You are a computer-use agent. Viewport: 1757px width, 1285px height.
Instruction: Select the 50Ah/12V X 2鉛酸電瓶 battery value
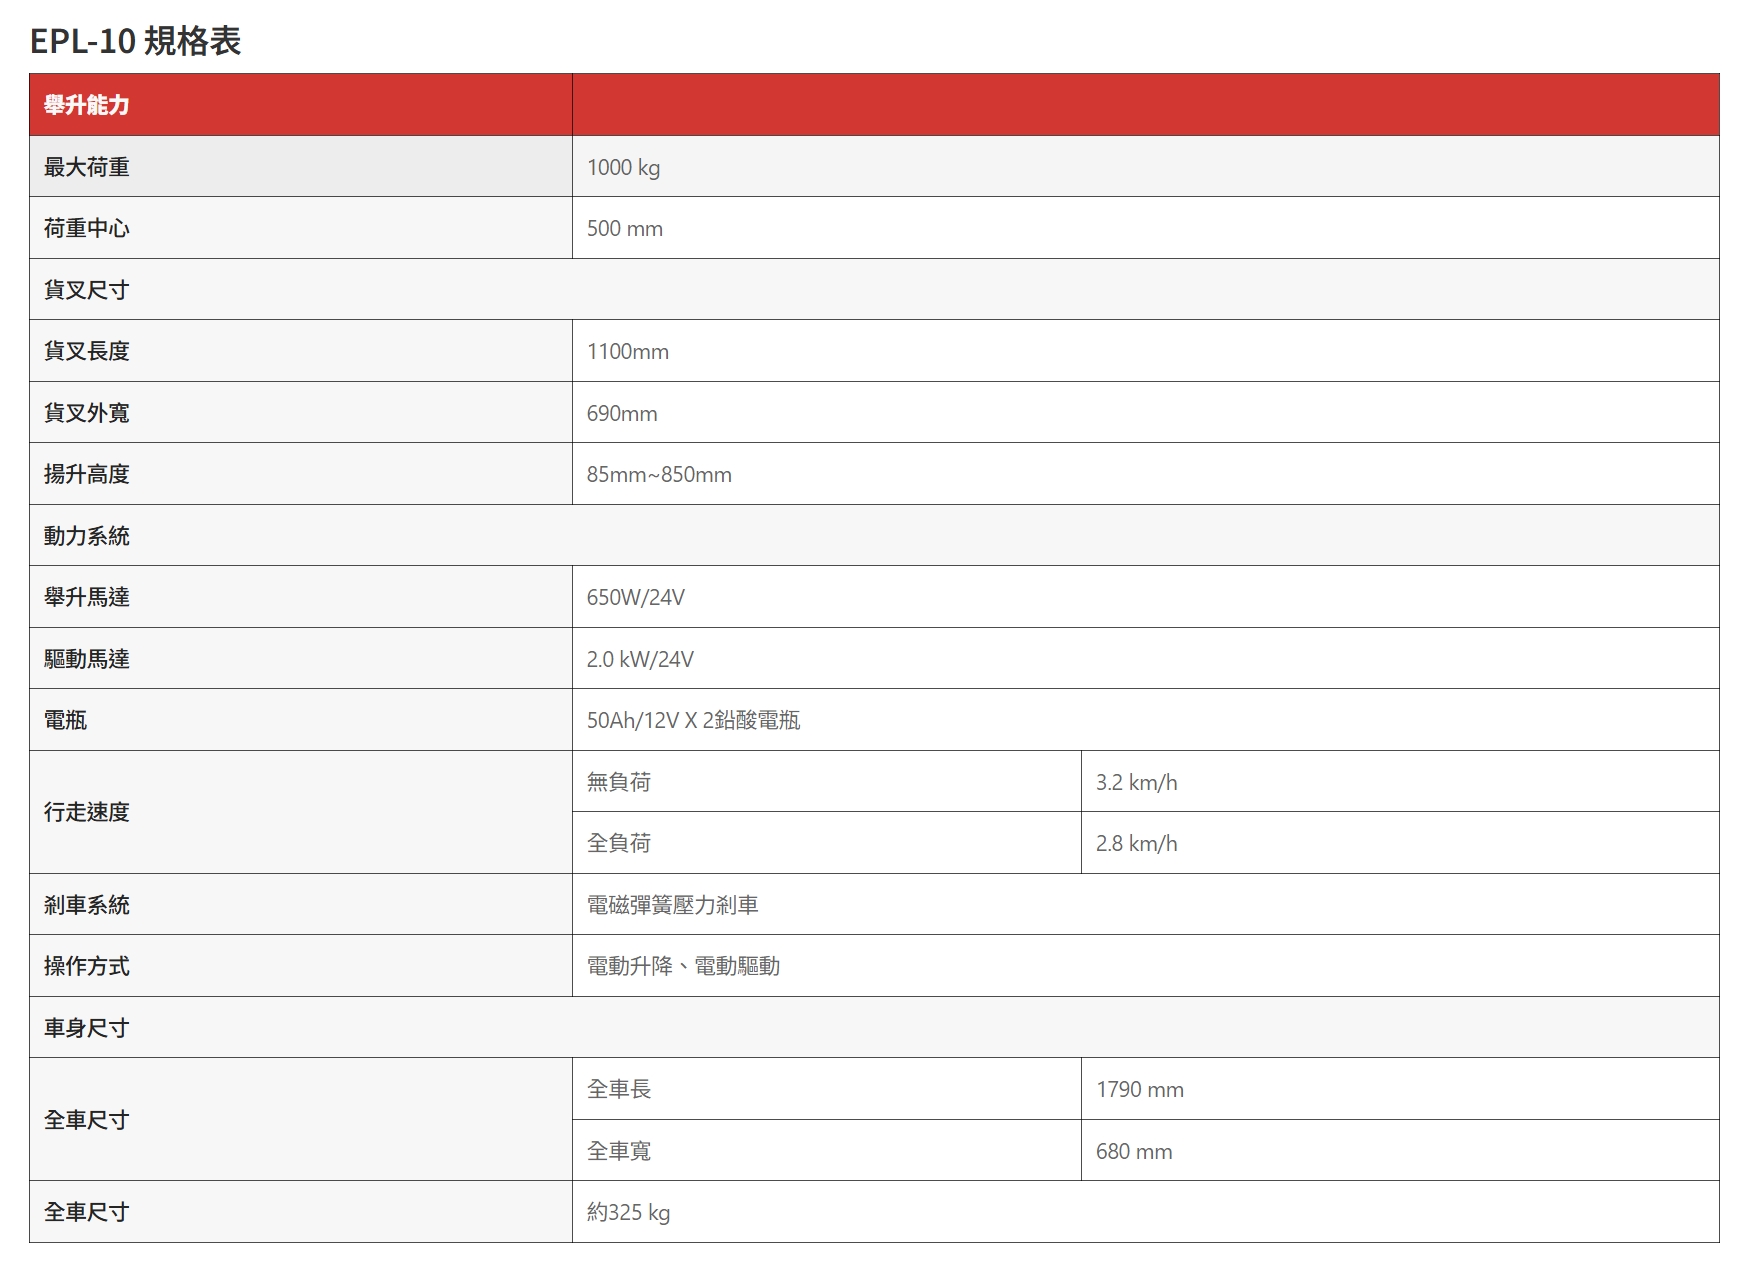click(693, 721)
